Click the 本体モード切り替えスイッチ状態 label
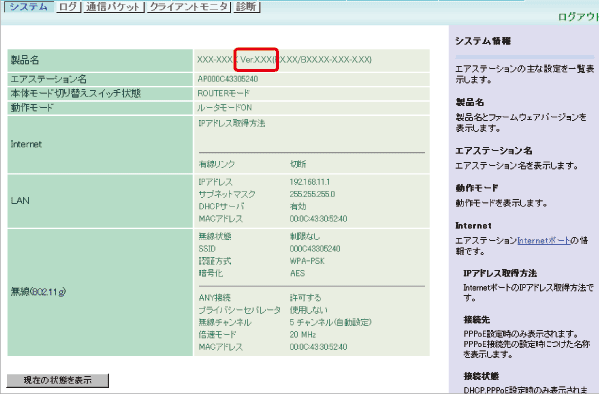 coord(76,93)
